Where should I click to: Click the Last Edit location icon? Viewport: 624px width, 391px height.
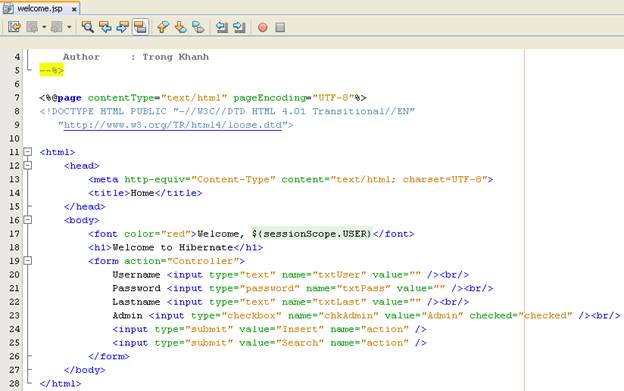point(14,27)
